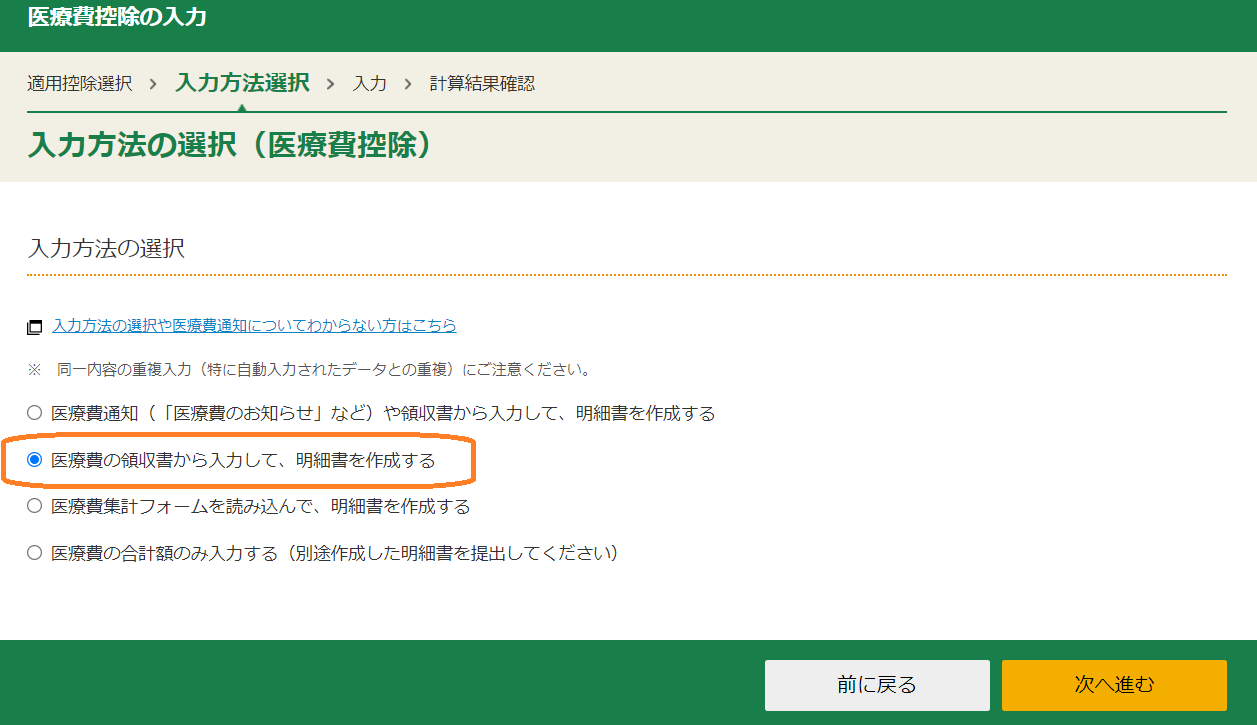Select the 医療費通知や領収書から入力 radio option

(35, 413)
